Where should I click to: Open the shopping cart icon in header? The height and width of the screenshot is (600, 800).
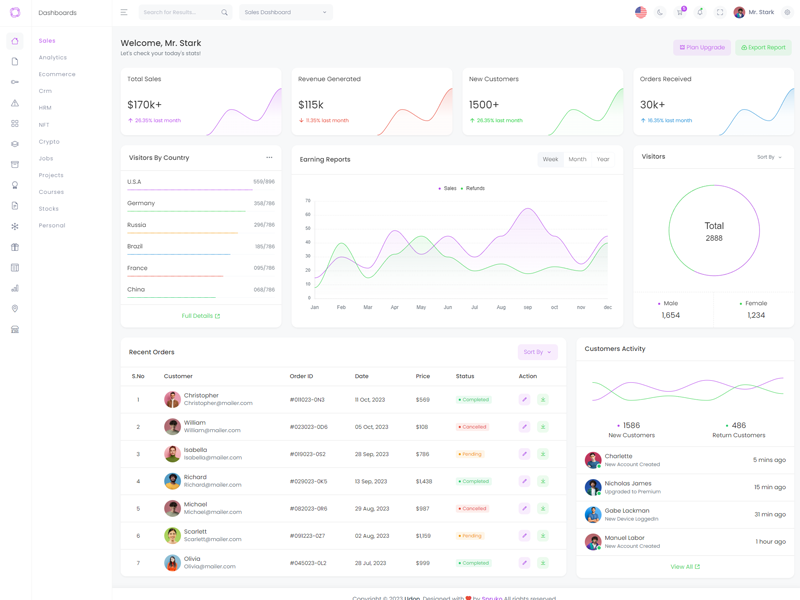click(x=680, y=12)
